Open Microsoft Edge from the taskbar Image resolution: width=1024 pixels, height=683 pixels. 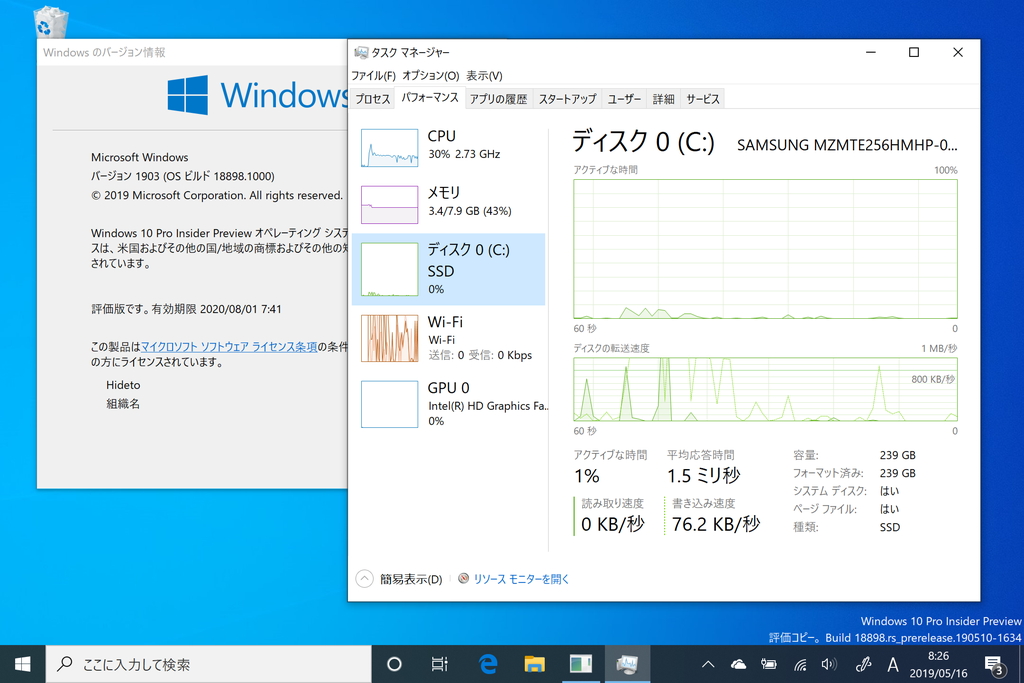pyautogui.click(x=487, y=663)
